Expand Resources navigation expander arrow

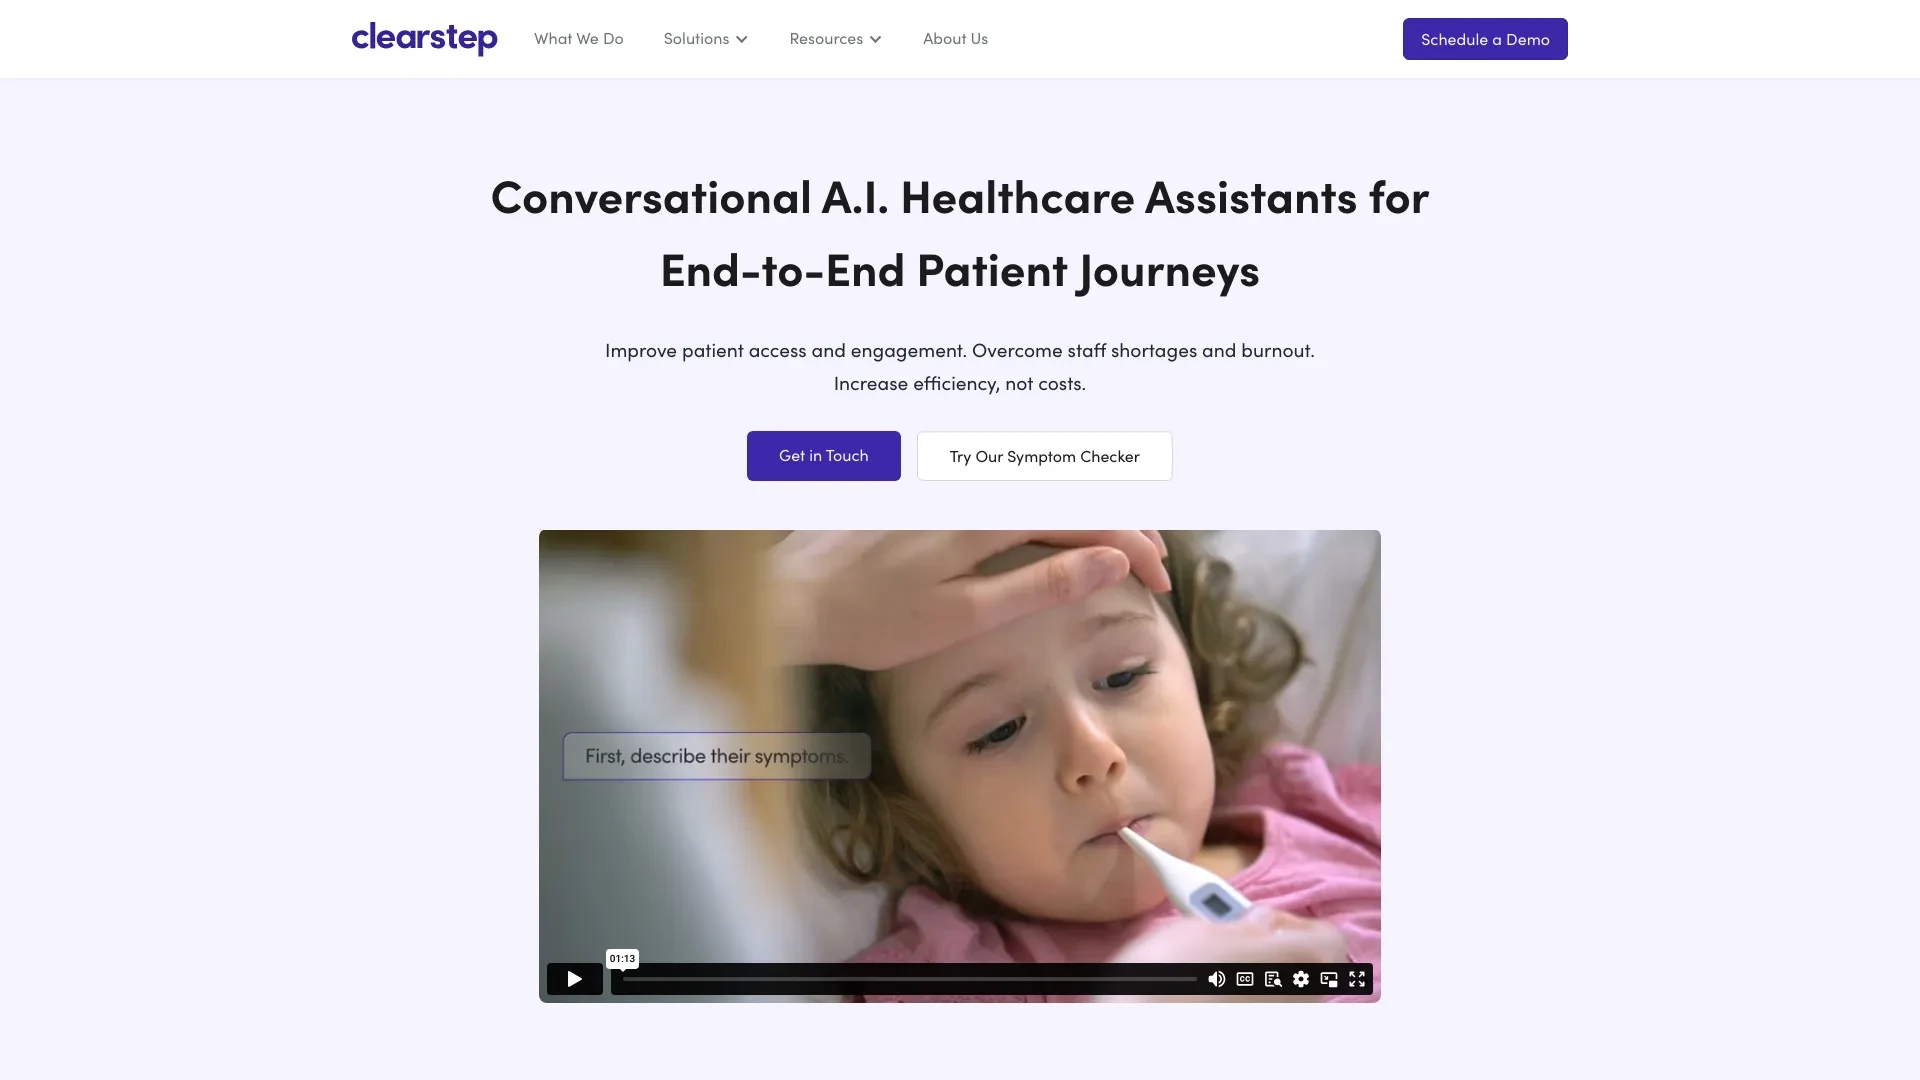(876, 38)
